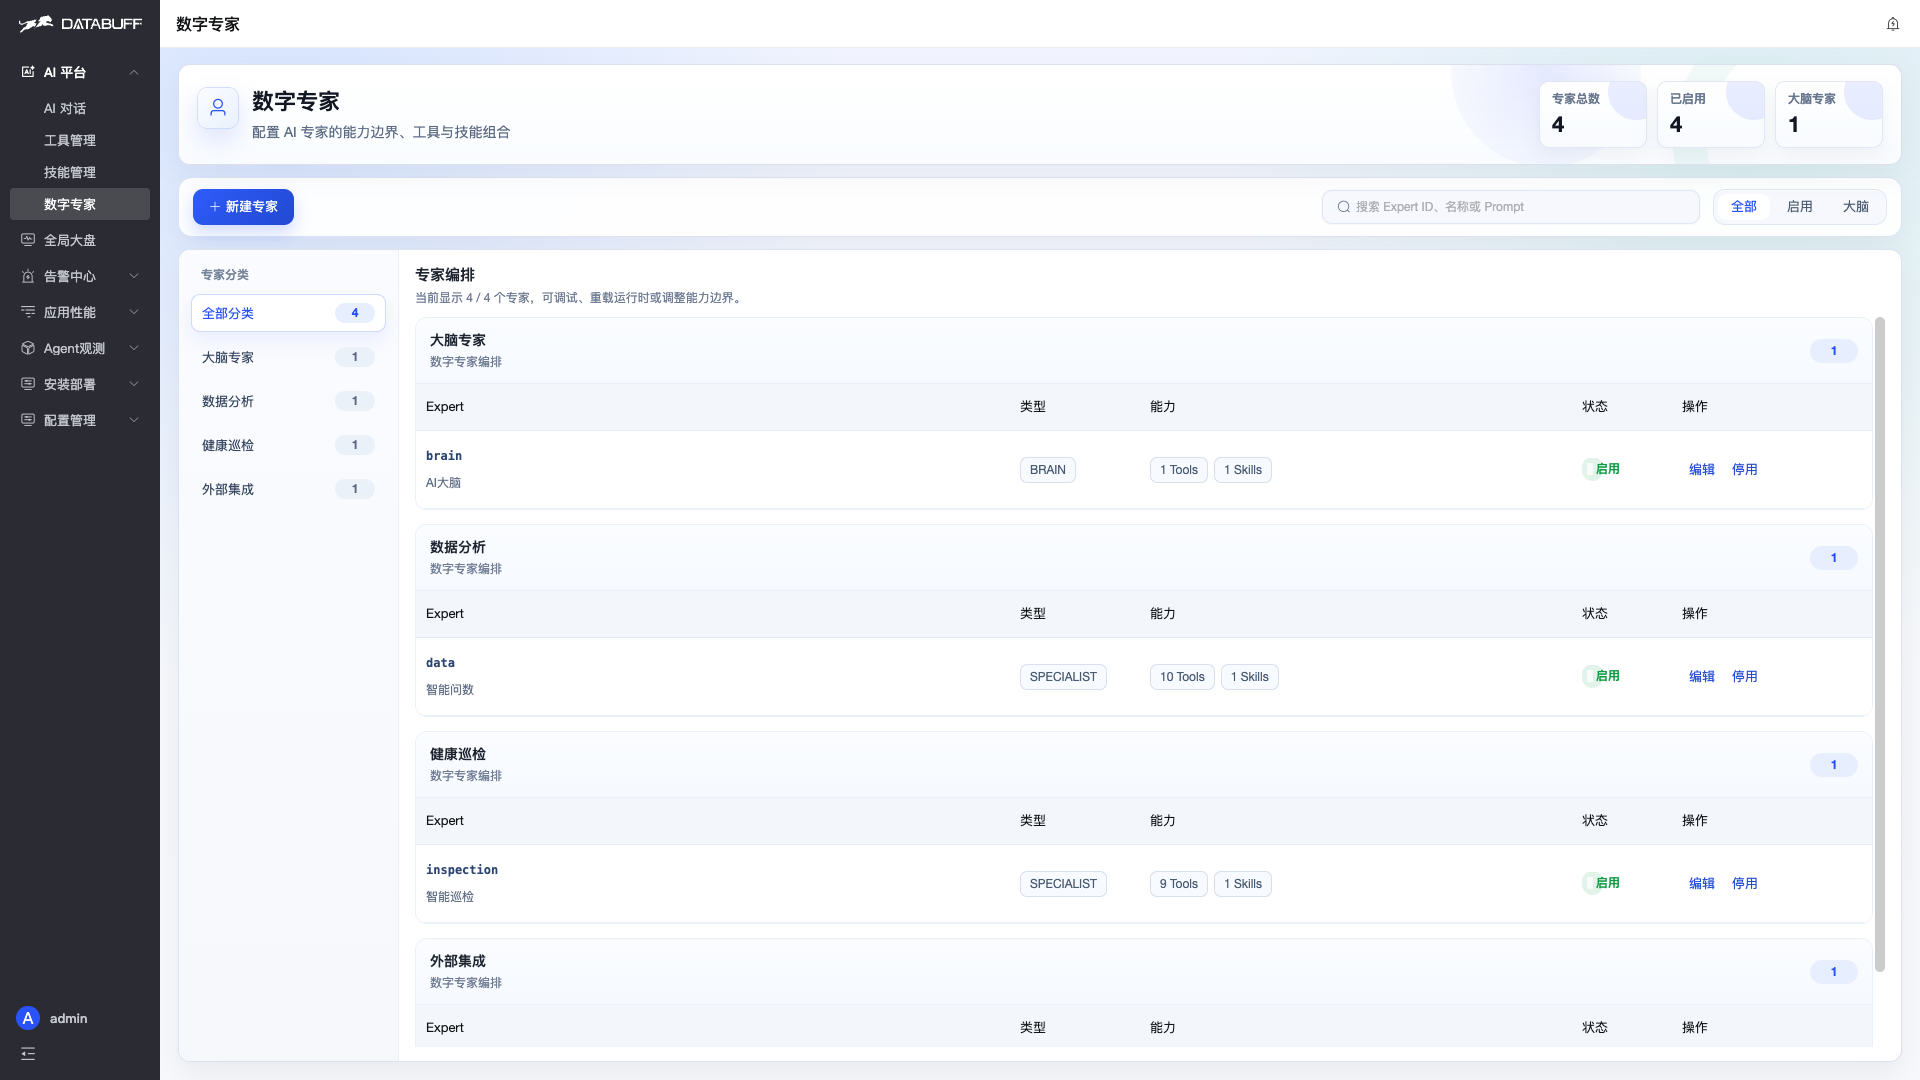This screenshot has width=1920, height=1080.
Task: Click brain row's 启用 status badge
Action: point(1603,469)
